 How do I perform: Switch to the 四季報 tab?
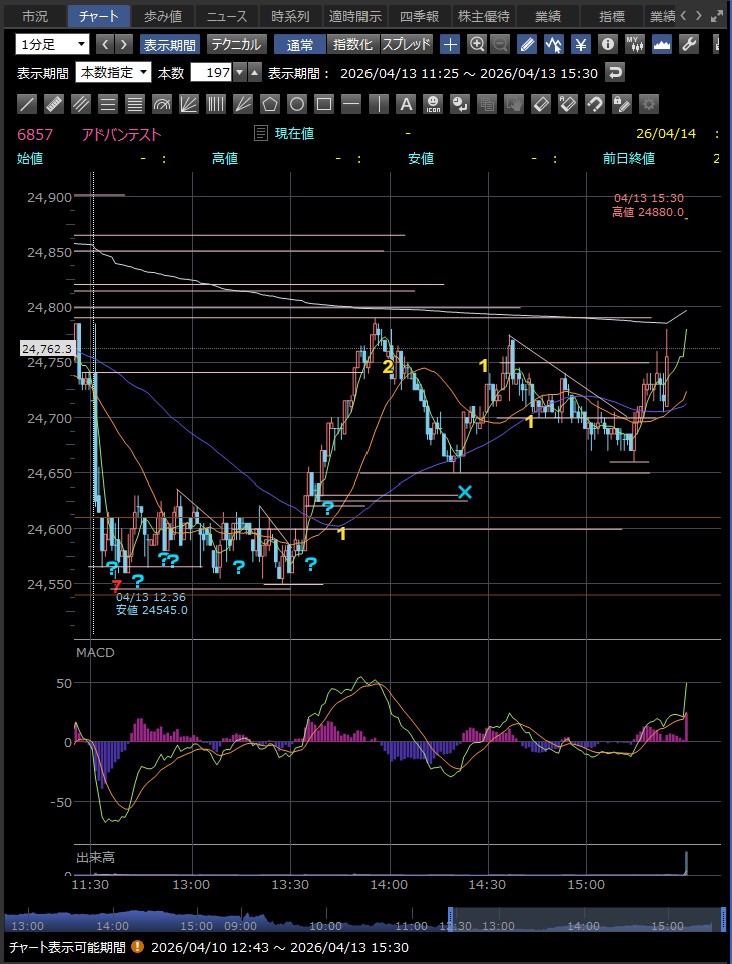[417, 16]
